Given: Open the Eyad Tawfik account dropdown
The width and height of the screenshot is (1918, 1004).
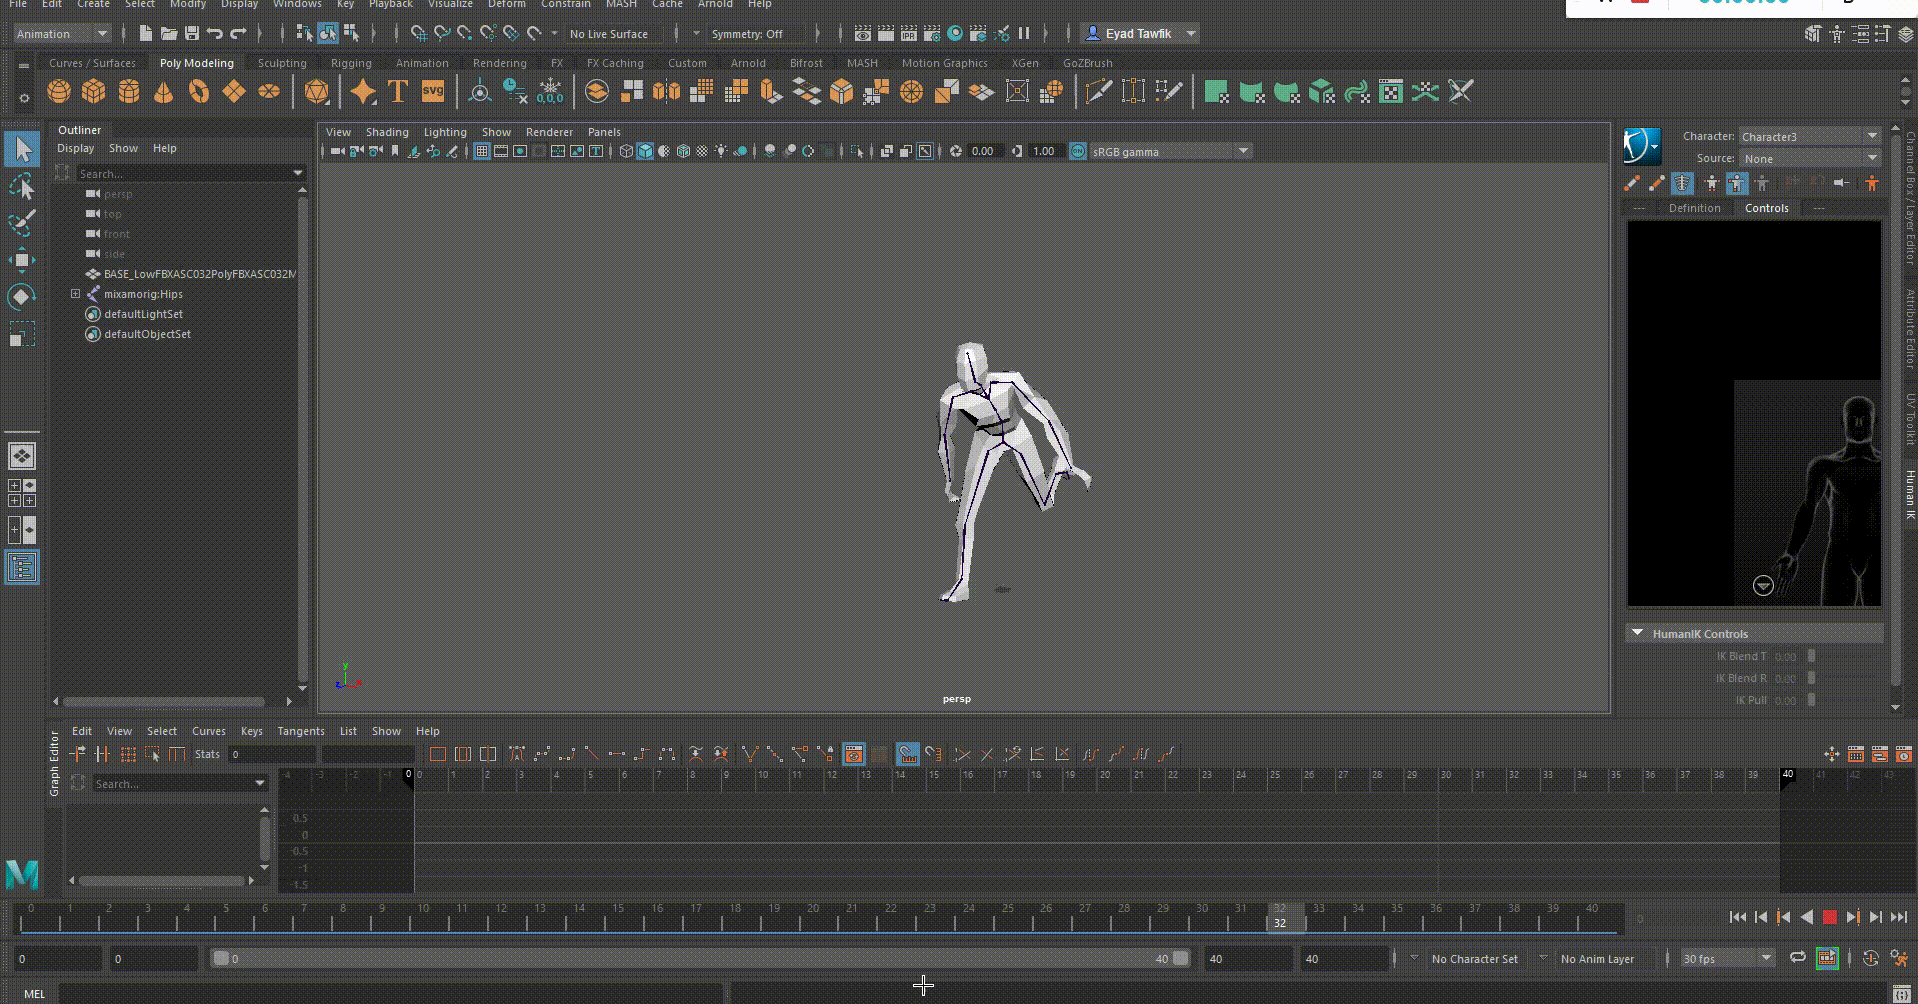Looking at the screenshot, I should [1141, 33].
